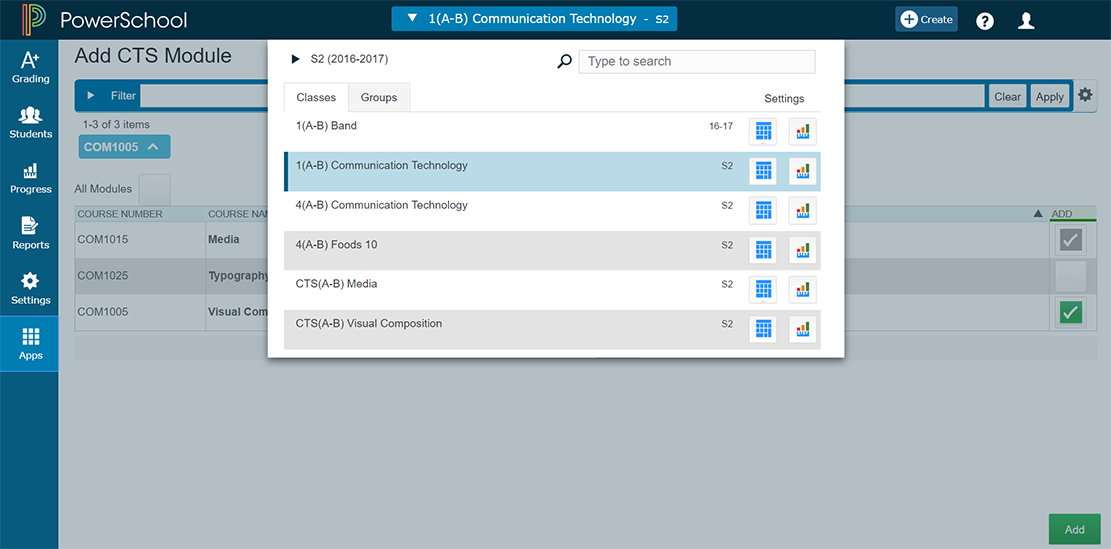Click the Create button
This screenshot has width=1111, height=549.
point(926,19)
